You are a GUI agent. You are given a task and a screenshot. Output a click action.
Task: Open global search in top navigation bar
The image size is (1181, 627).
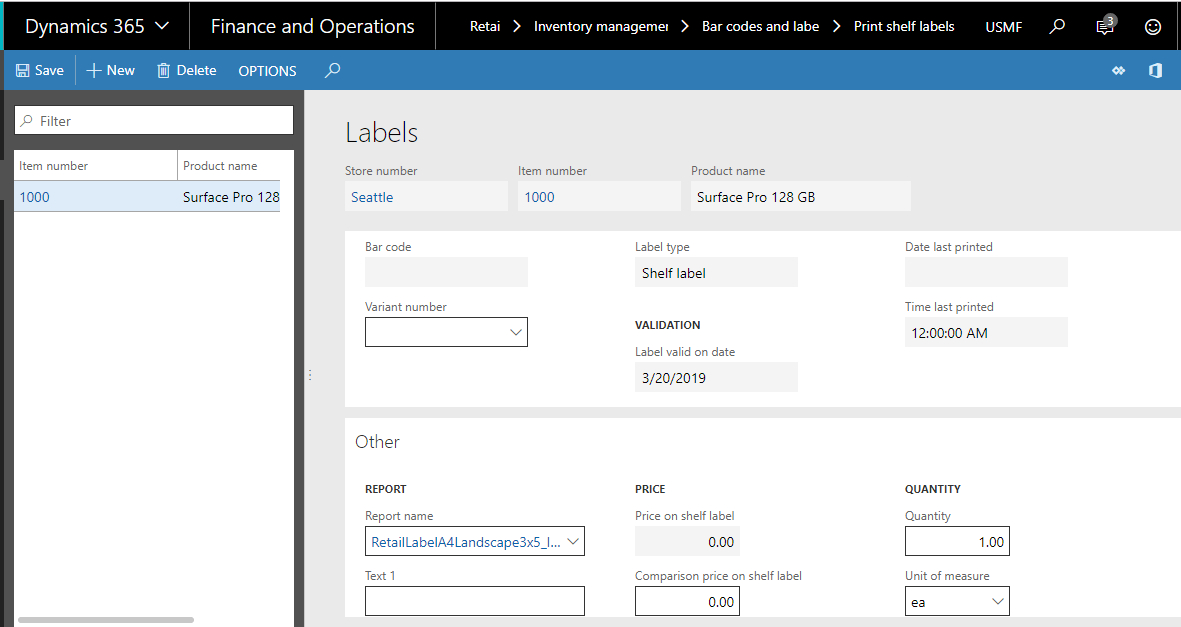click(1057, 27)
